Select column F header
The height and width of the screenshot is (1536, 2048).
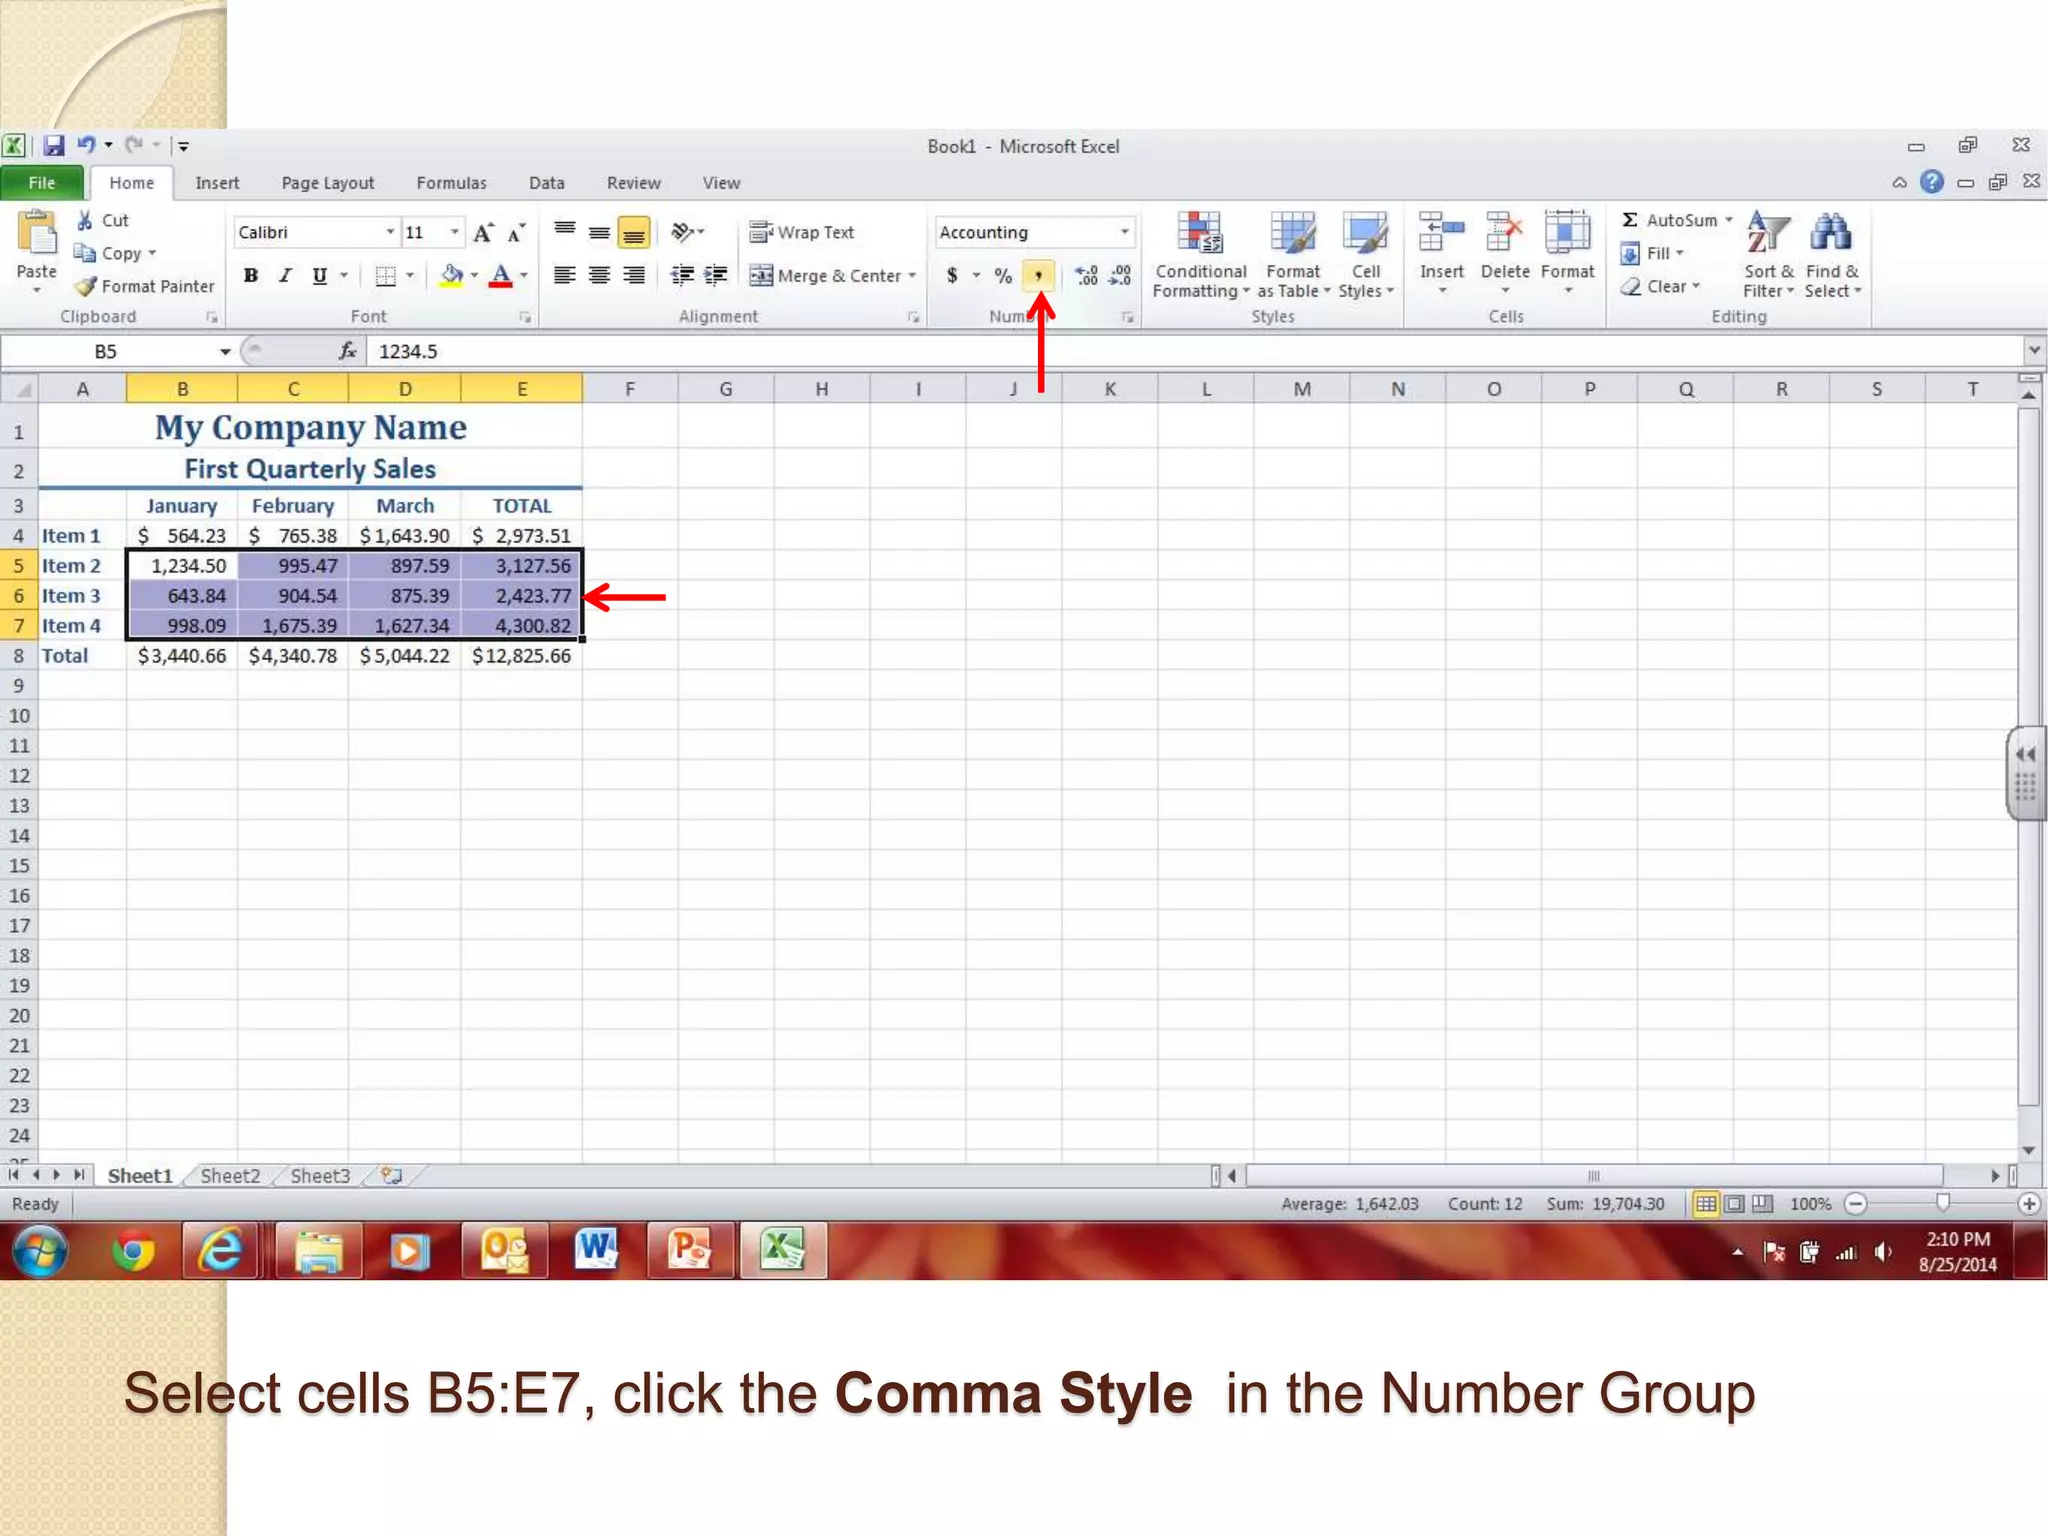coord(630,389)
